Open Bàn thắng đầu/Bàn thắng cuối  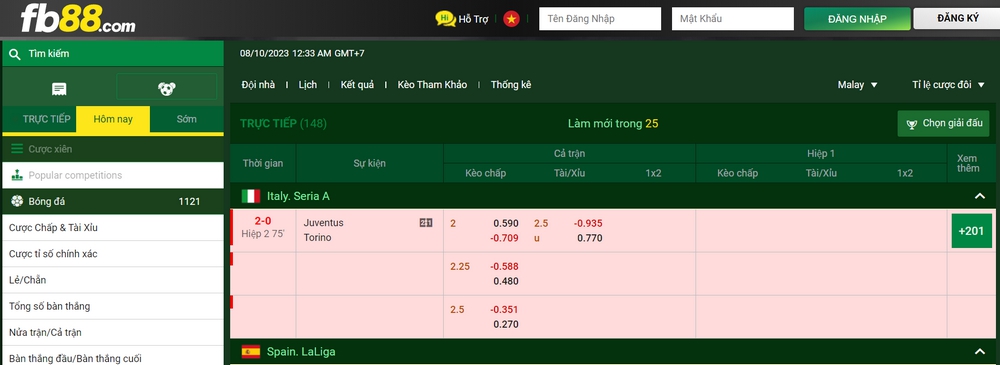point(113,355)
